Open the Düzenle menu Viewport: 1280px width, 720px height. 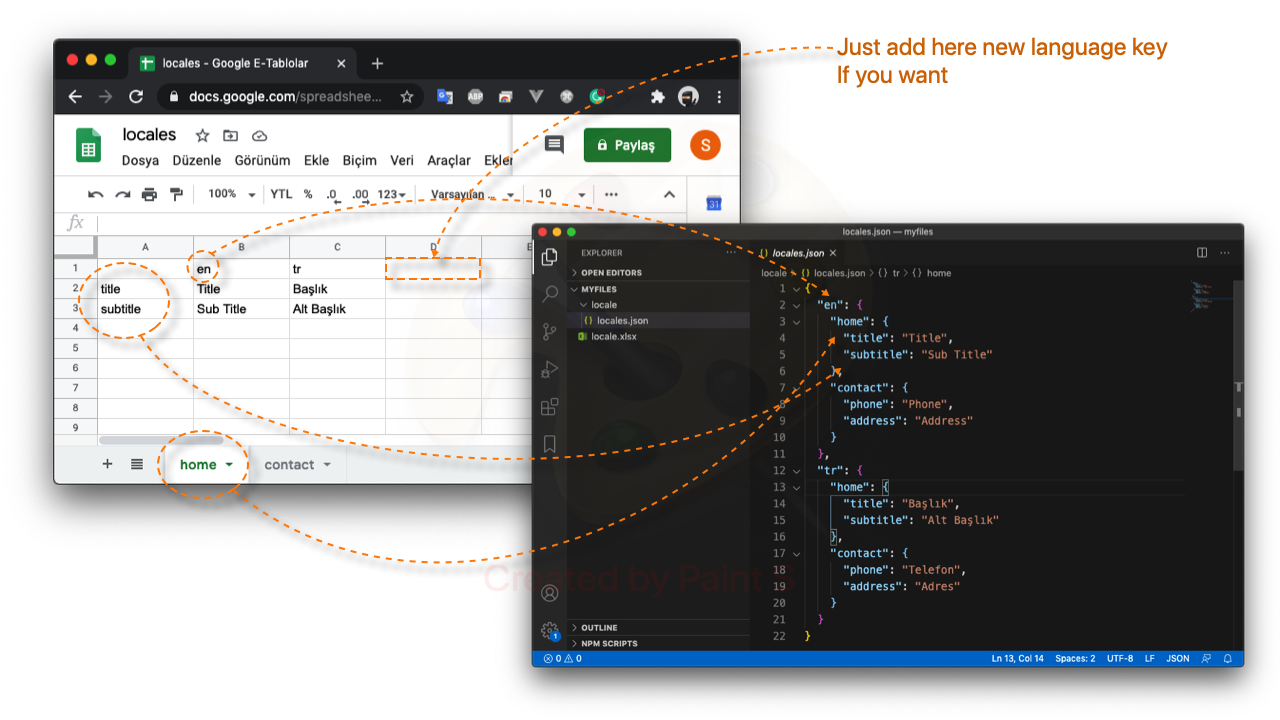click(197, 160)
